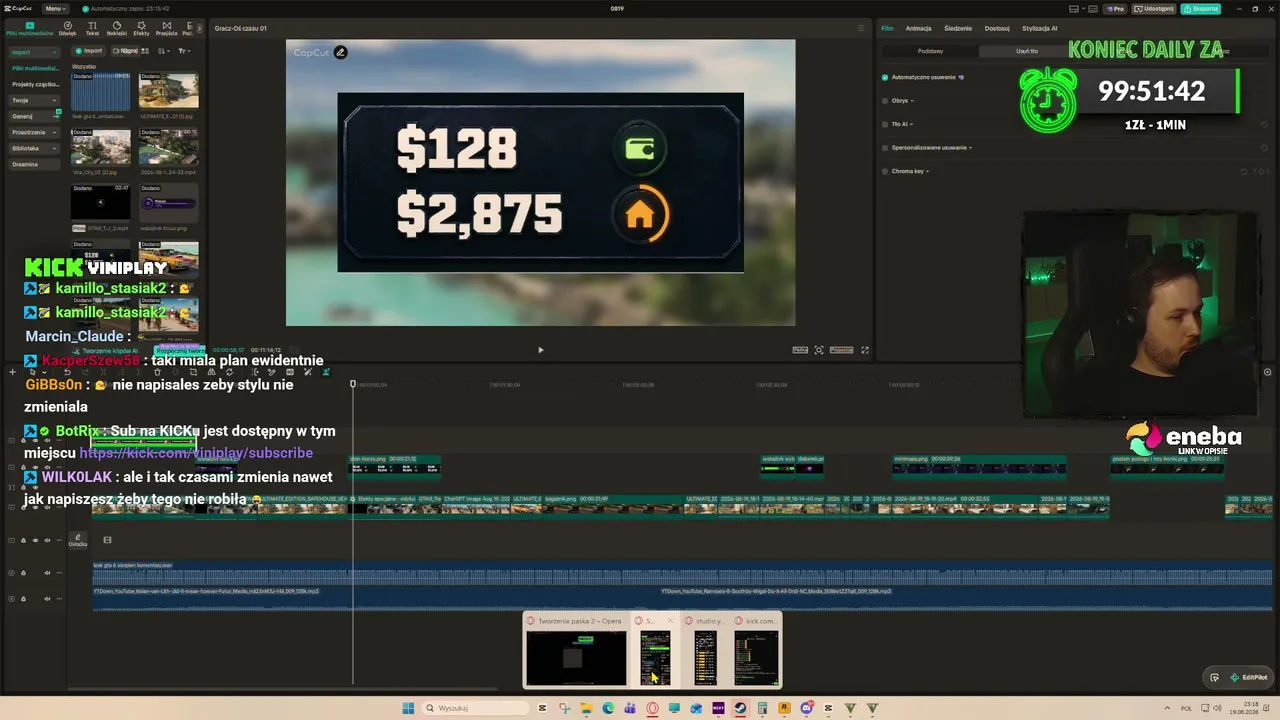Click the Eksportuj export button
Screen dimensions: 1280x720
pos(1201,9)
